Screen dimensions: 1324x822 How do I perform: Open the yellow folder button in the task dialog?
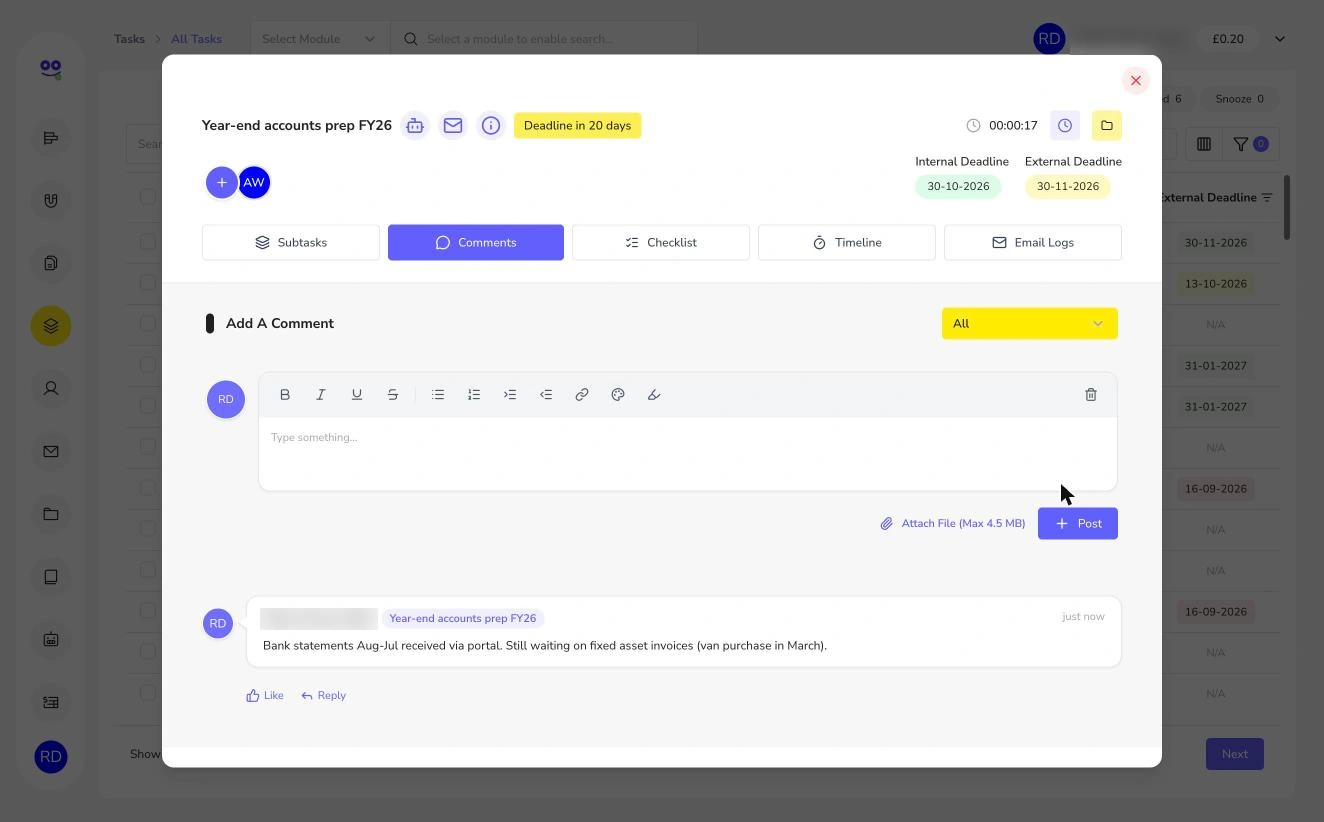[1107, 126]
